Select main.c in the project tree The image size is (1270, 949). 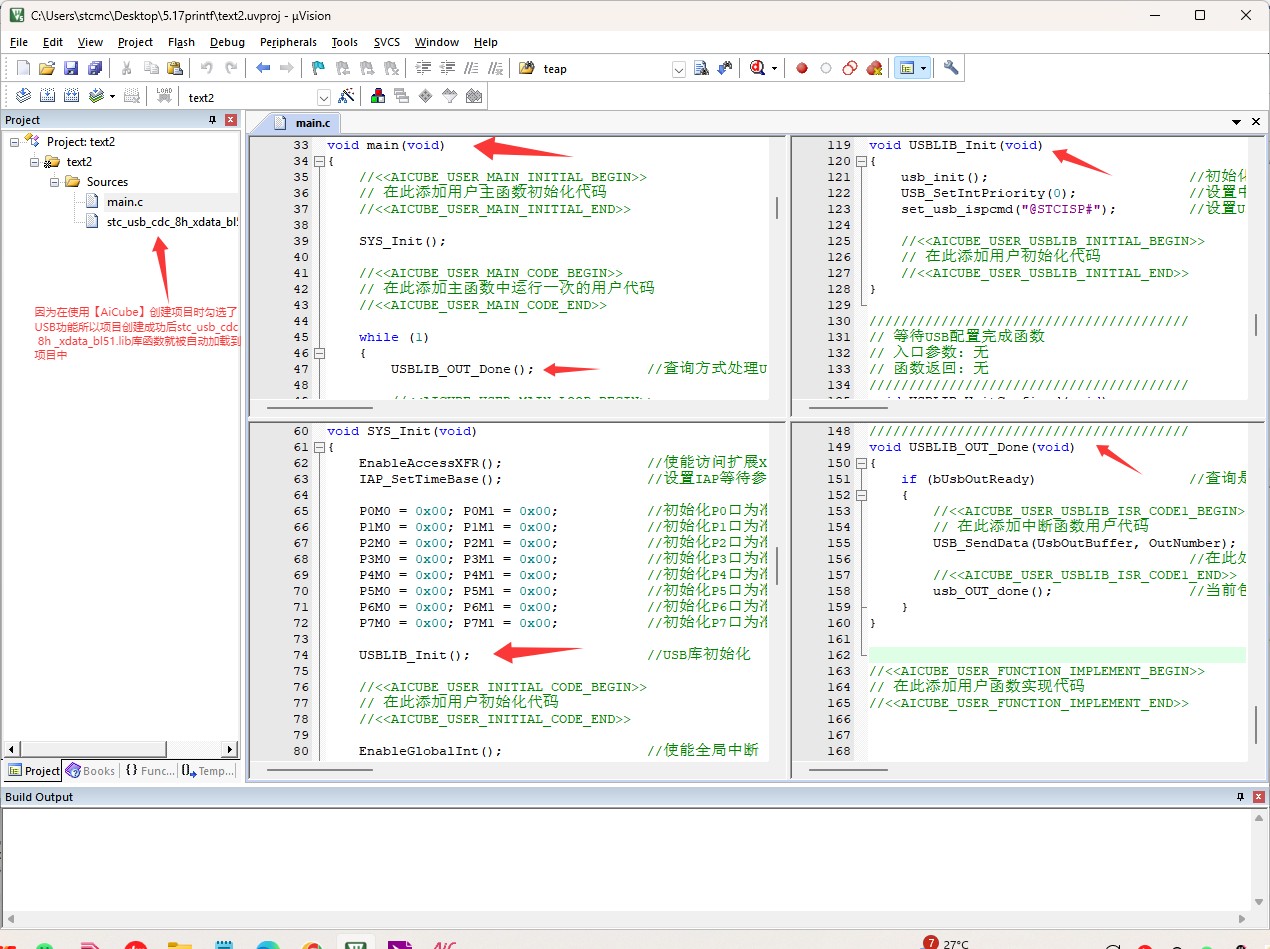[x=125, y=202]
